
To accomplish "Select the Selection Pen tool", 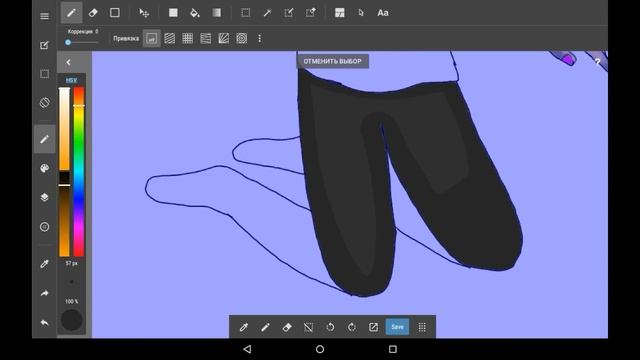I will tap(289, 13).
